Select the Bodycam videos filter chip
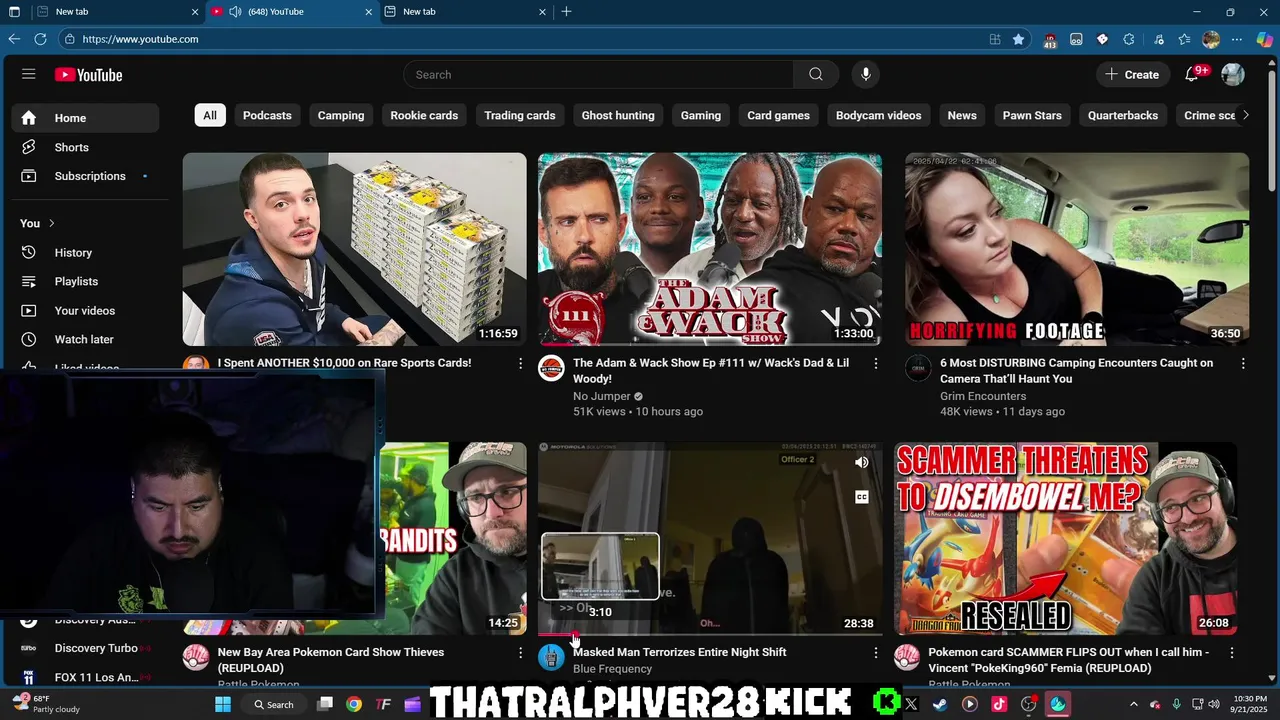This screenshot has width=1280, height=720. click(x=878, y=116)
